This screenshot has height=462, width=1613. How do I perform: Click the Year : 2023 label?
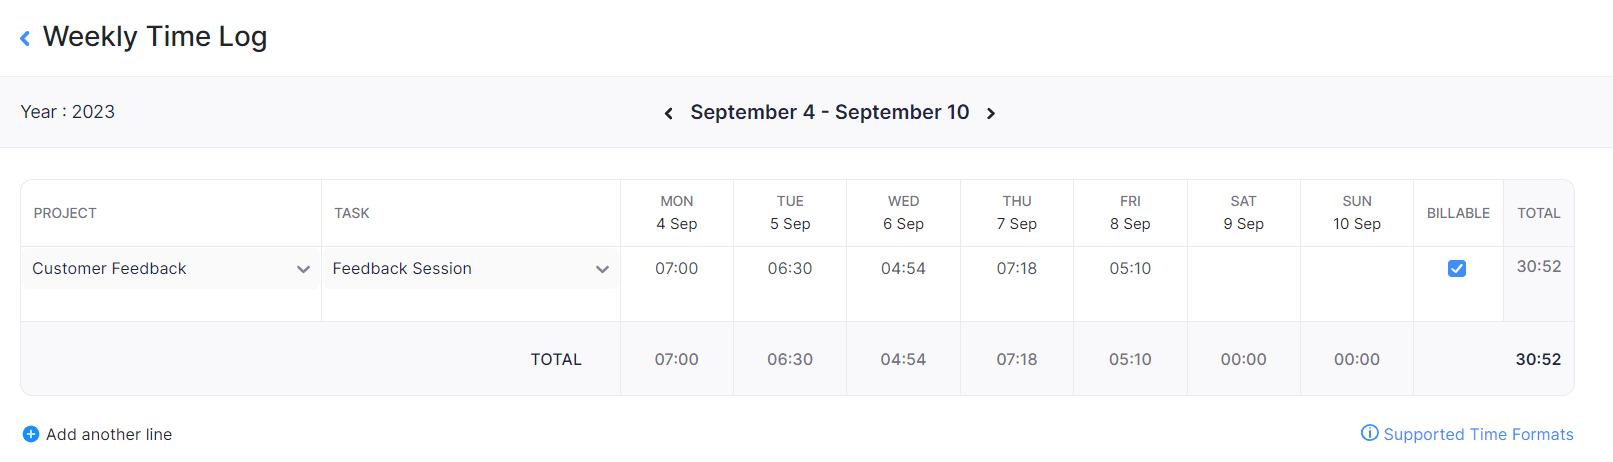[68, 112]
